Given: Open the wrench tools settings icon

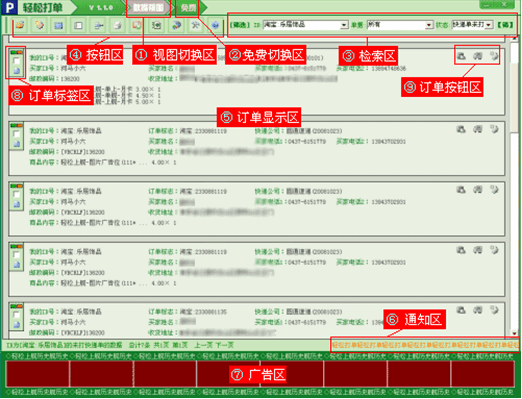Looking at the screenshot, I should 196,25.
